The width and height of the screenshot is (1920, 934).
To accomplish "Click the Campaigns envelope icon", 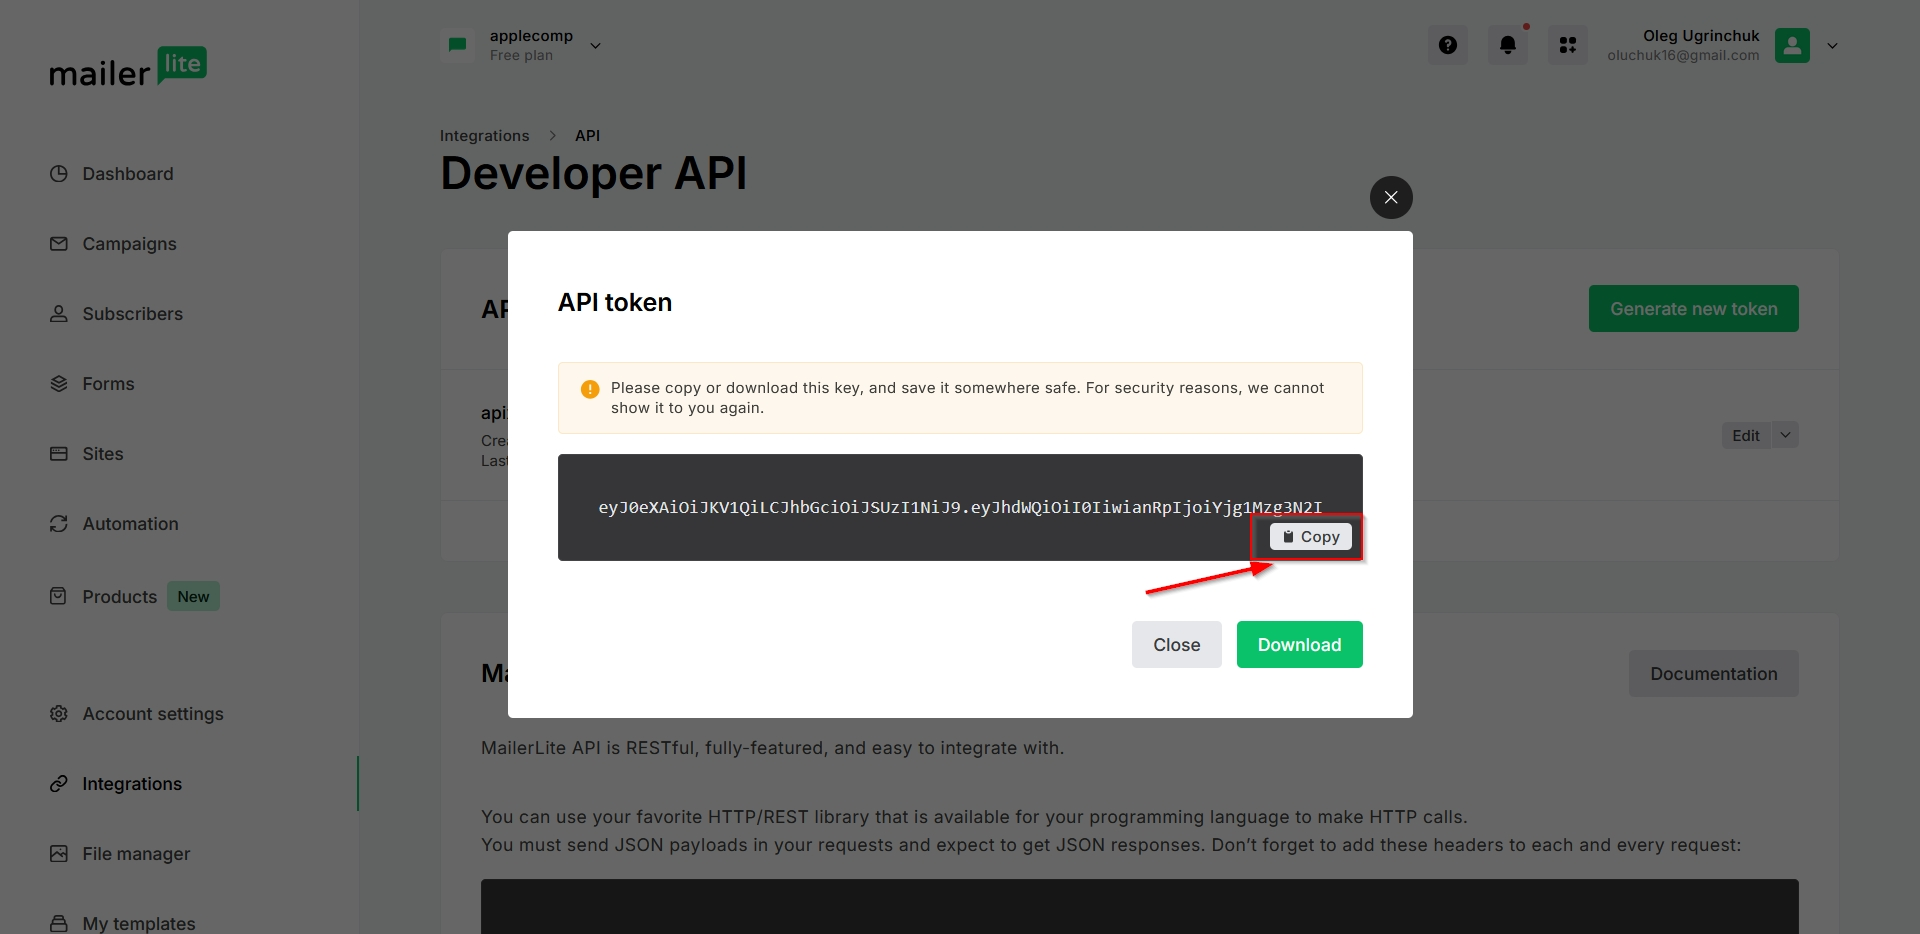I will coord(59,243).
